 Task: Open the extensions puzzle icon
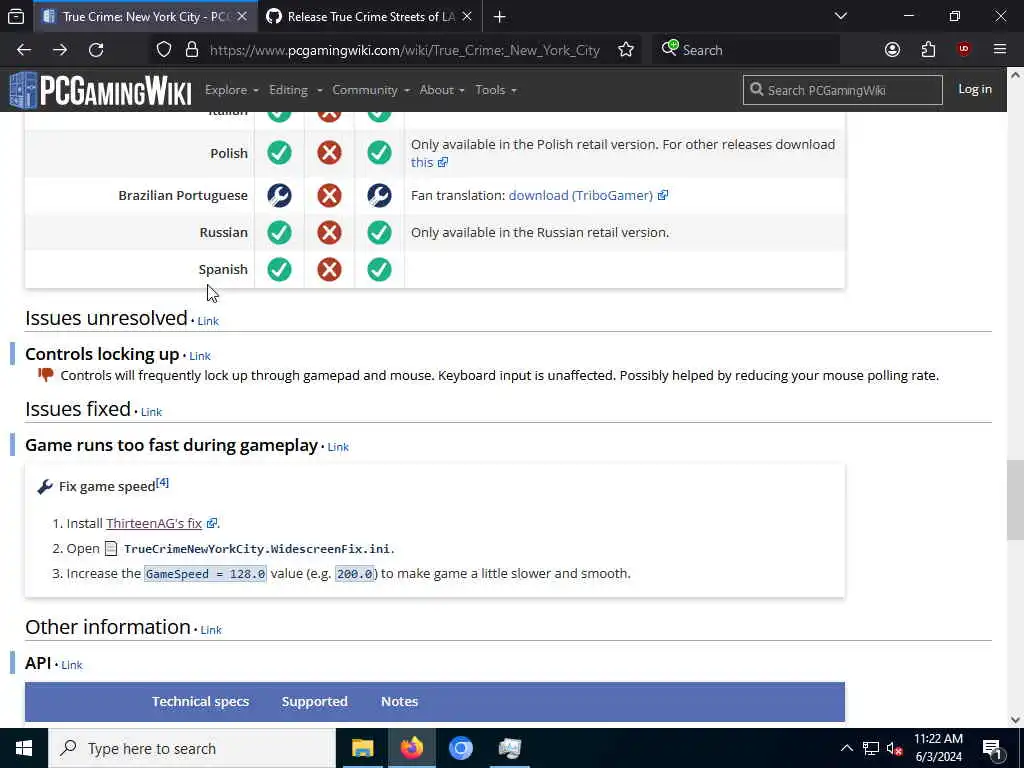pyautogui.click(x=928, y=50)
